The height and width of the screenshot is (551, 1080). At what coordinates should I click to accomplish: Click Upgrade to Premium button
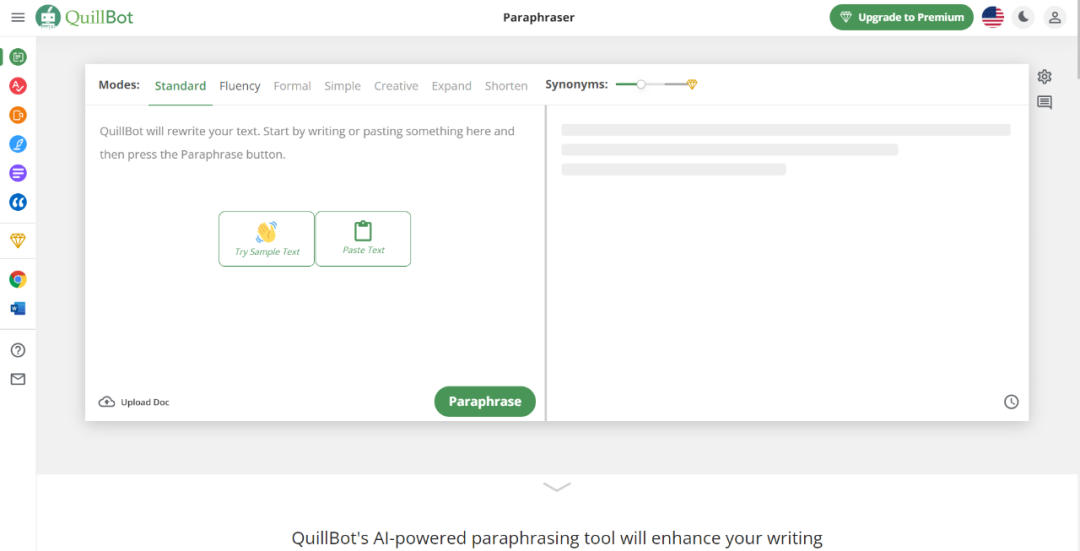902,17
